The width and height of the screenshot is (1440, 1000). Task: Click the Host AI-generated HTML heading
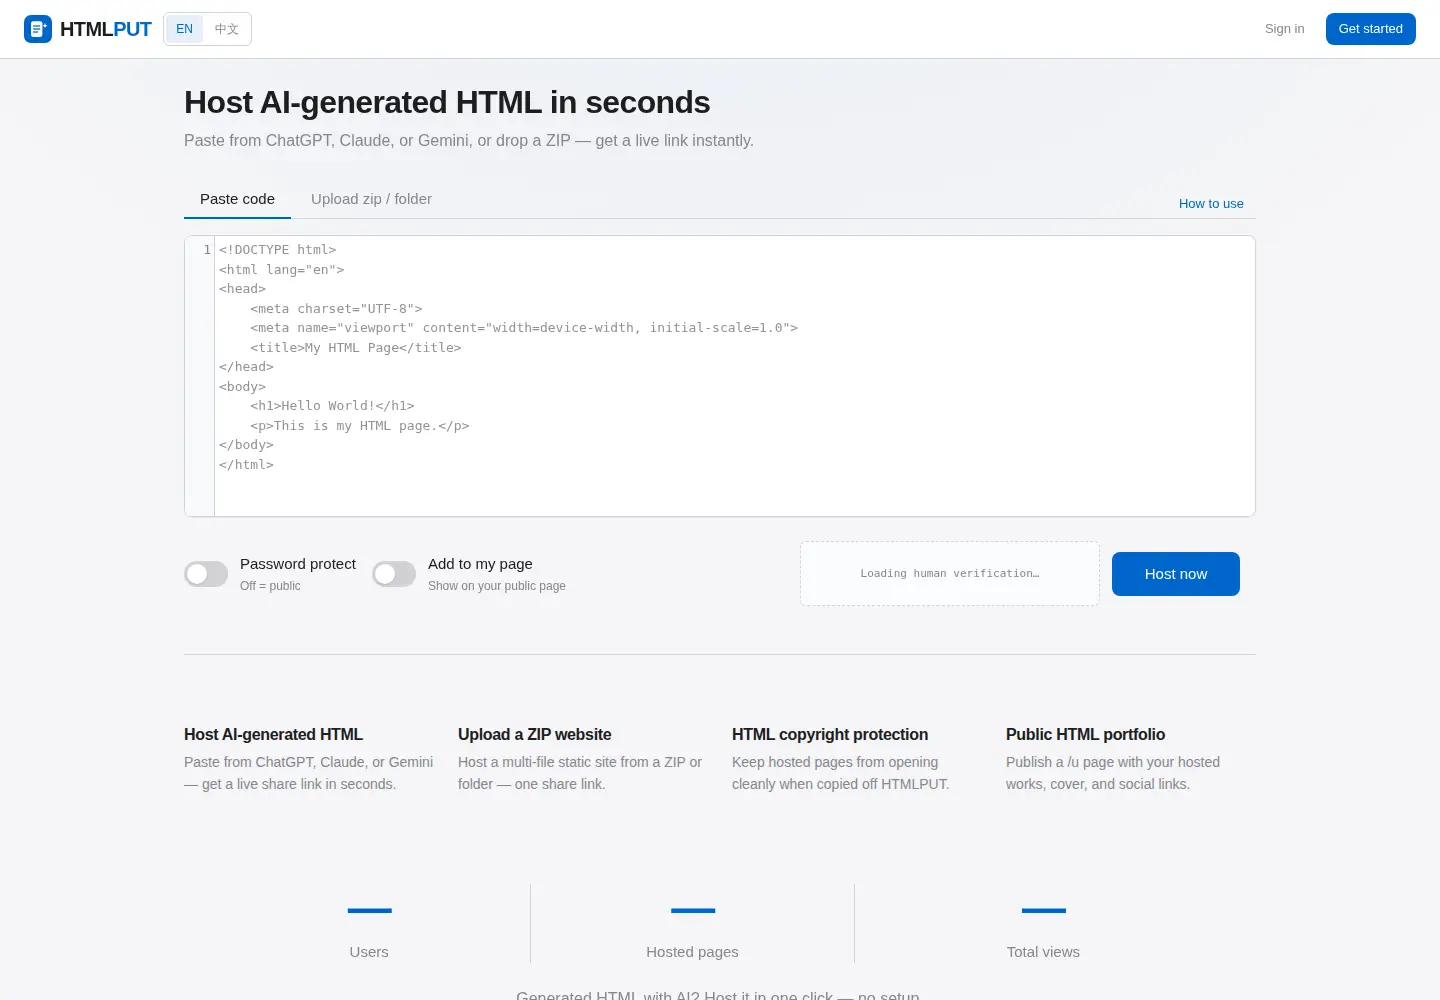[273, 734]
